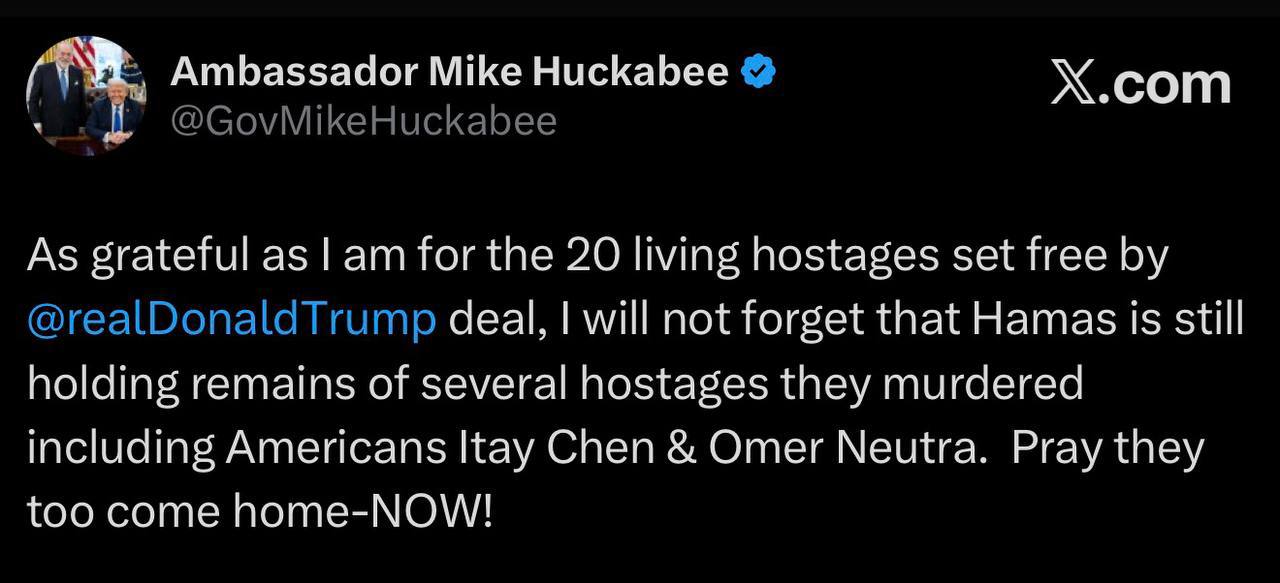Click the blue verified checkmark badge

coord(757,72)
